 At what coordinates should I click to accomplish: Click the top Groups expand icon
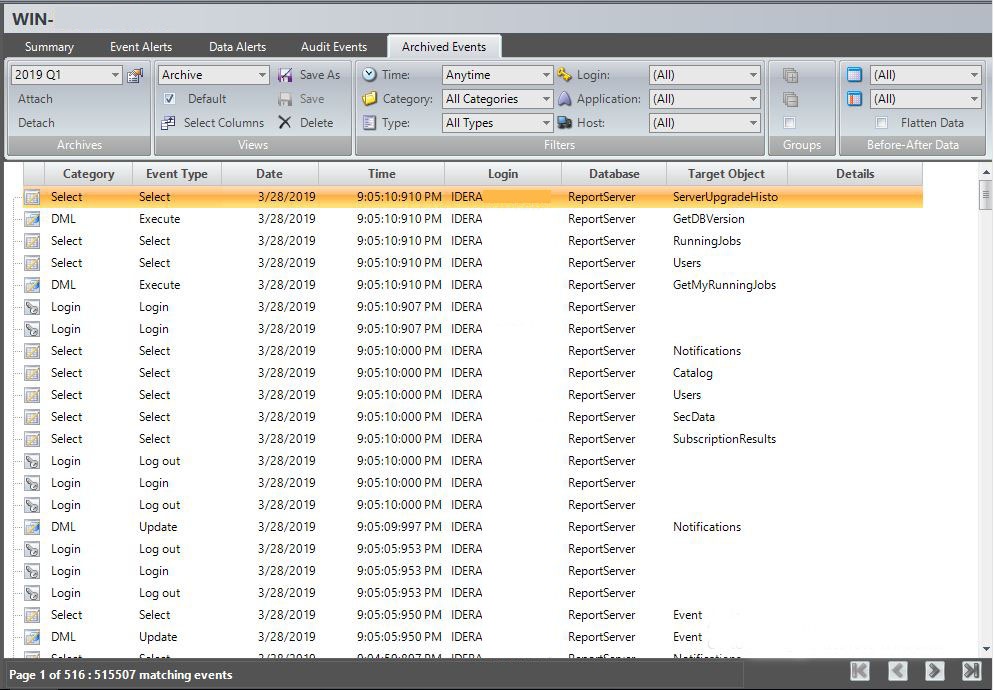pos(790,75)
